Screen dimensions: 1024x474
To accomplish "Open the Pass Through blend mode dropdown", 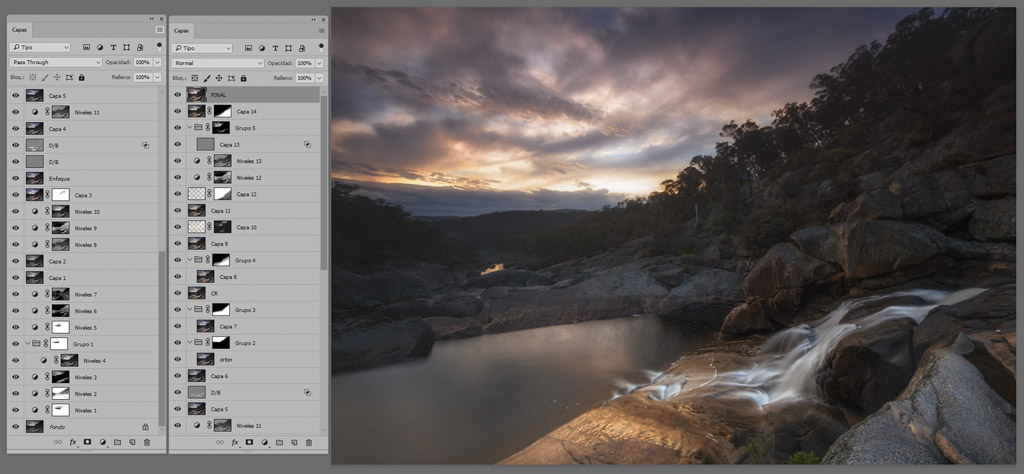I will 56,62.
